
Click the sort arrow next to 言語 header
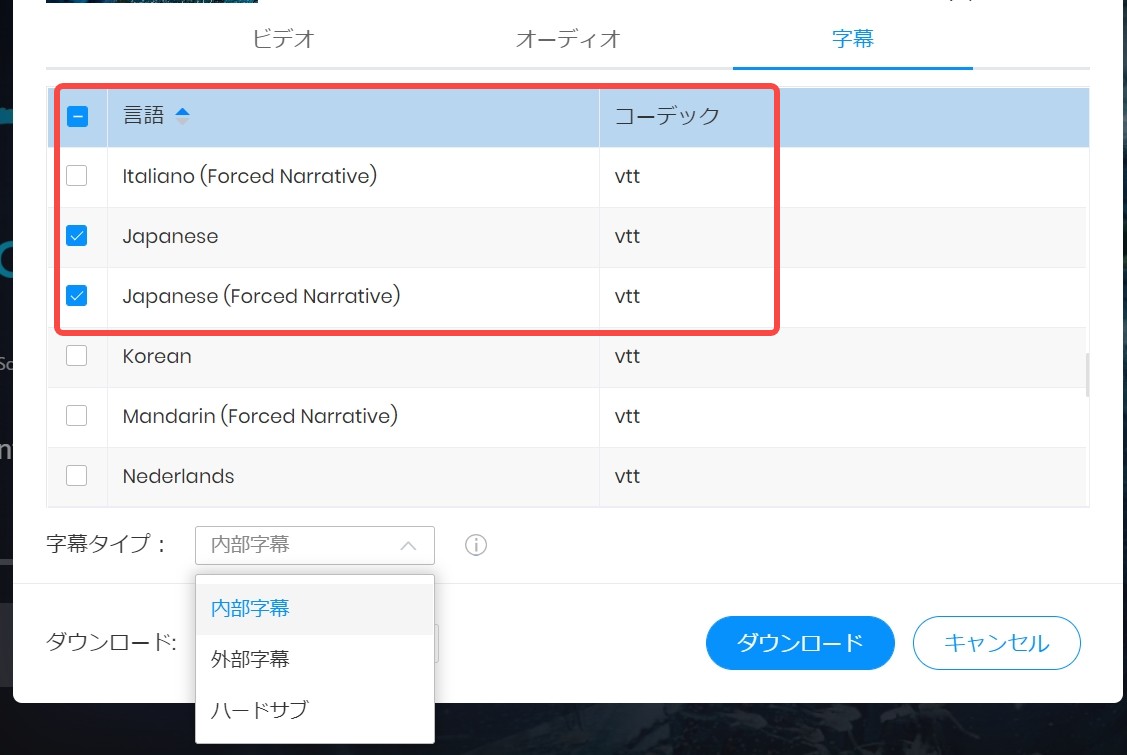(183, 116)
